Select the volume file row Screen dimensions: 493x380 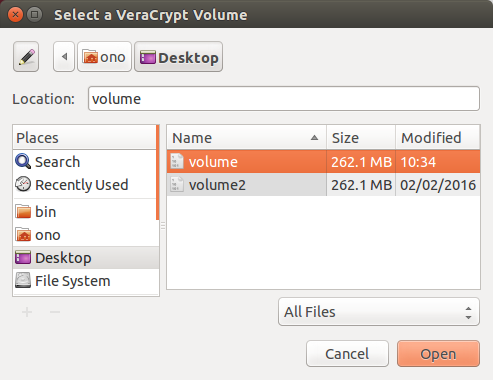[x=323, y=162]
